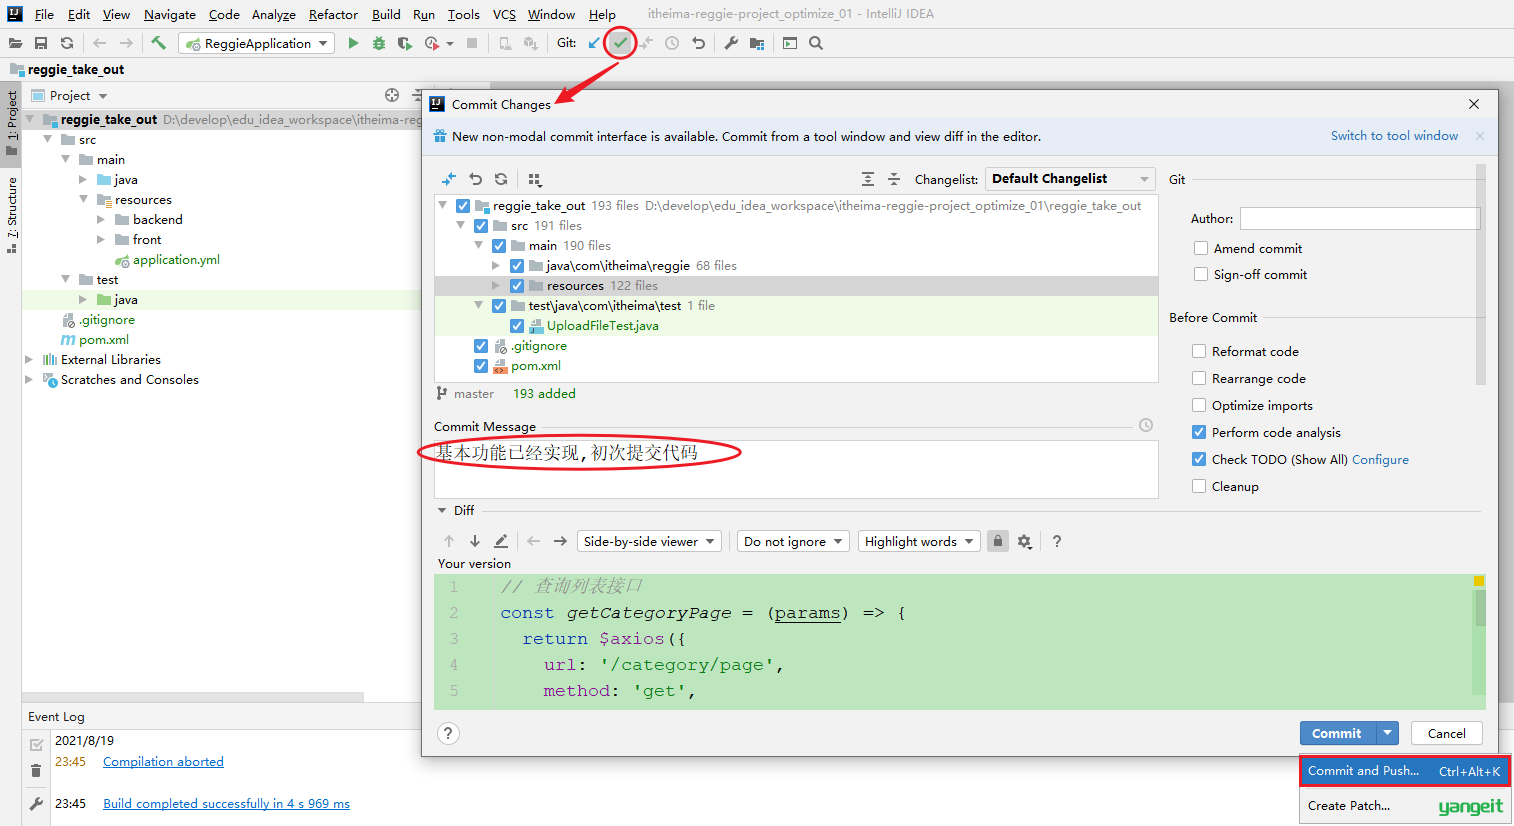Click the Cancel button
Screen dimensions: 1514x826
click(x=1446, y=733)
